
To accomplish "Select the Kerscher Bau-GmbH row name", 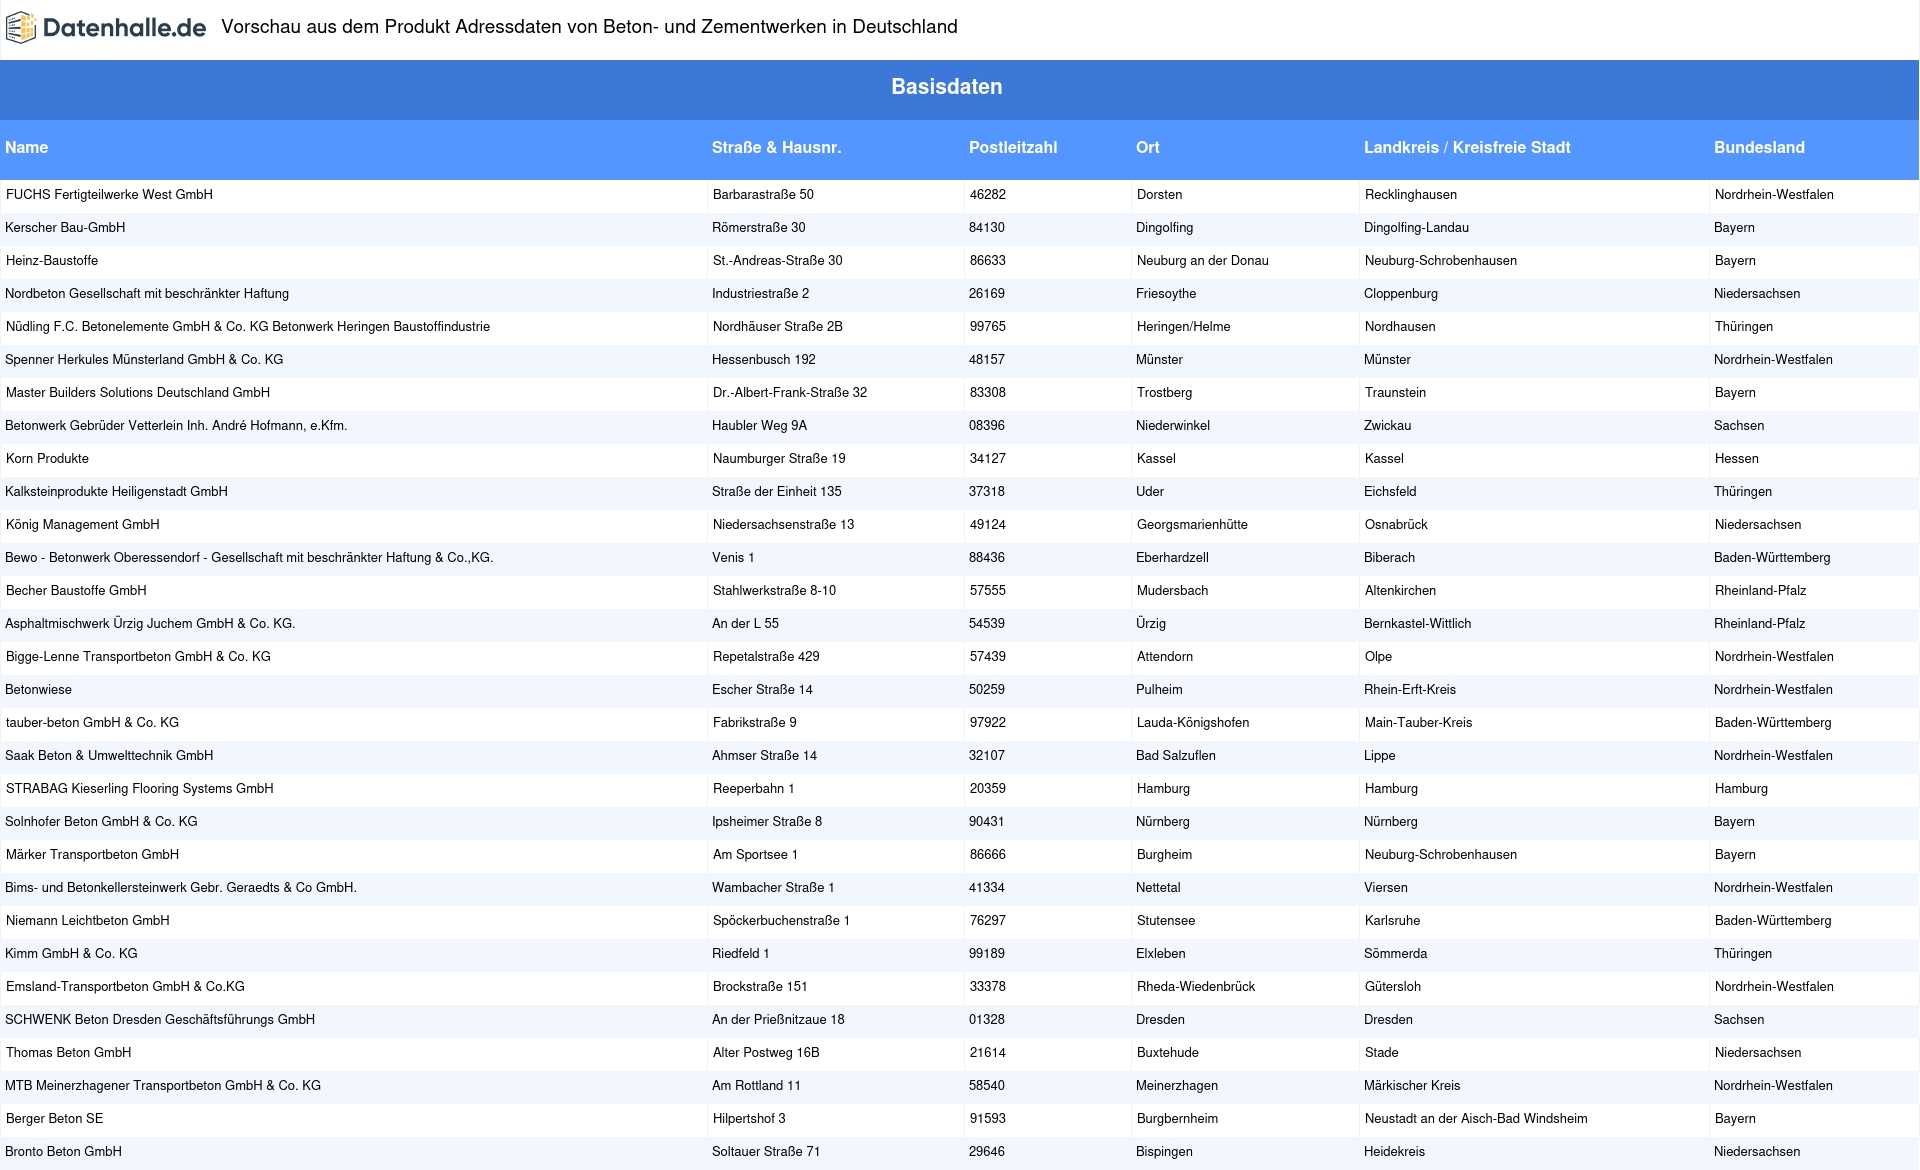I will pos(65,228).
